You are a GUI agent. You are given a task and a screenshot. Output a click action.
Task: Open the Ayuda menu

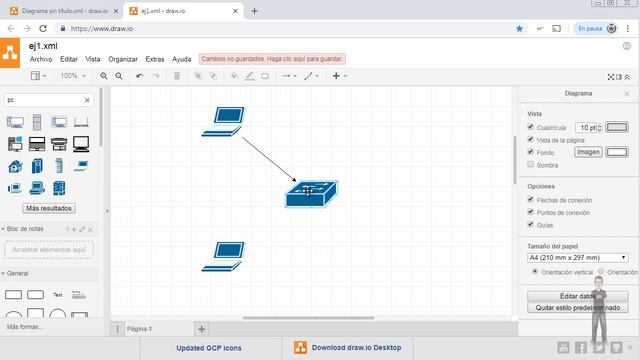click(182, 59)
